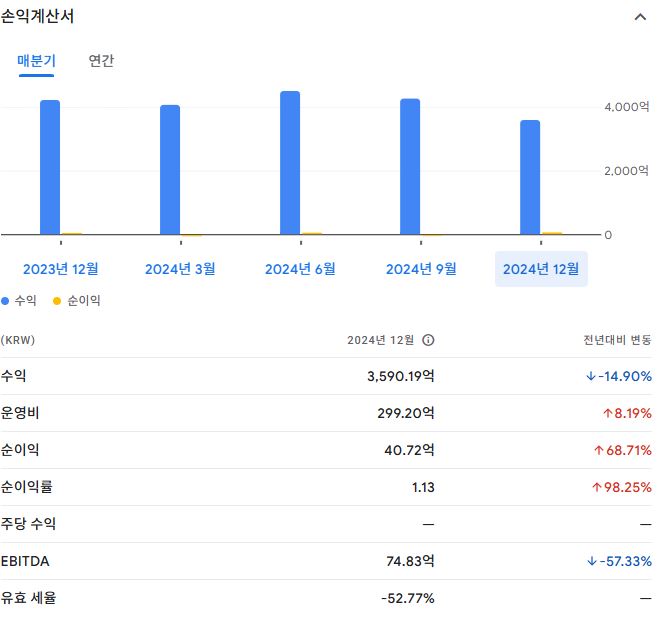
Task: Click the 순이익률 row label
Action: point(27,487)
